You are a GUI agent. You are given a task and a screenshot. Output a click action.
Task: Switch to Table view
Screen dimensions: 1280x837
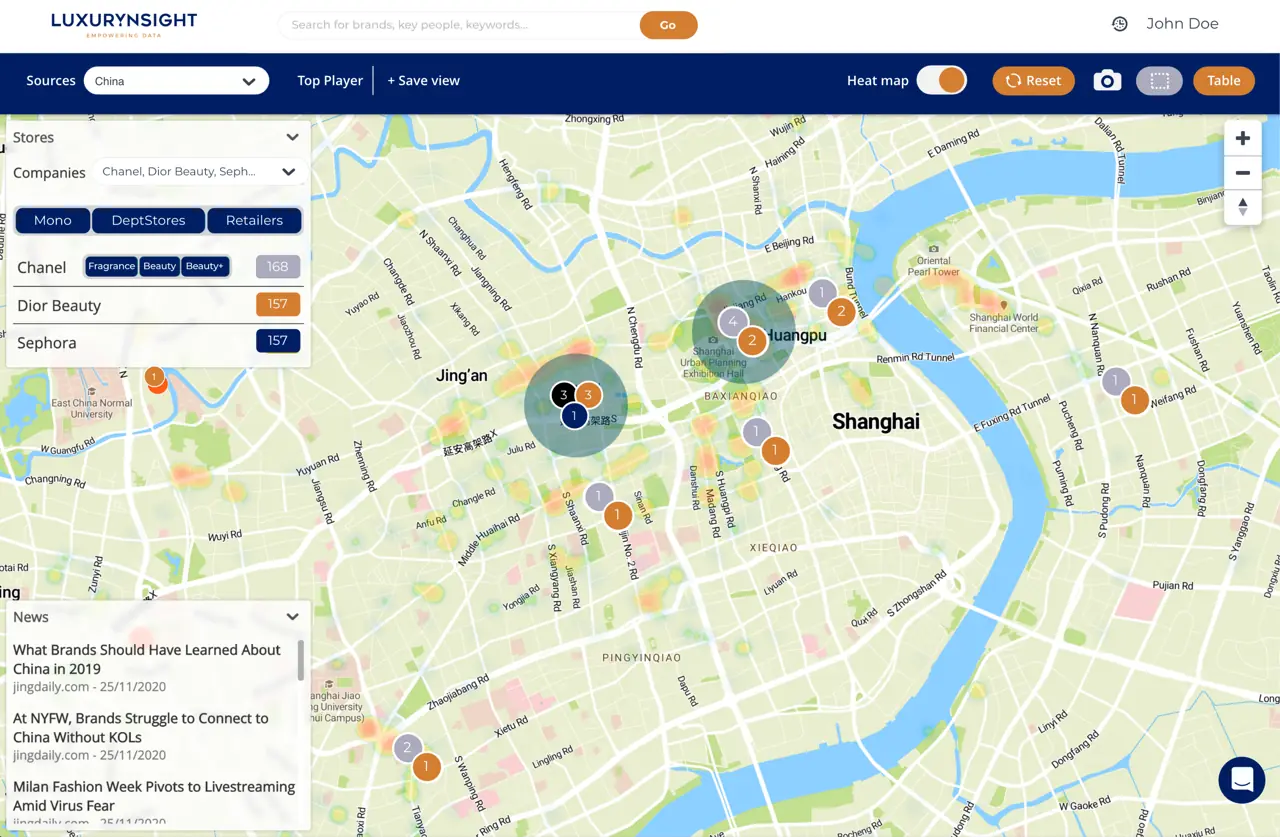coord(1223,81)
